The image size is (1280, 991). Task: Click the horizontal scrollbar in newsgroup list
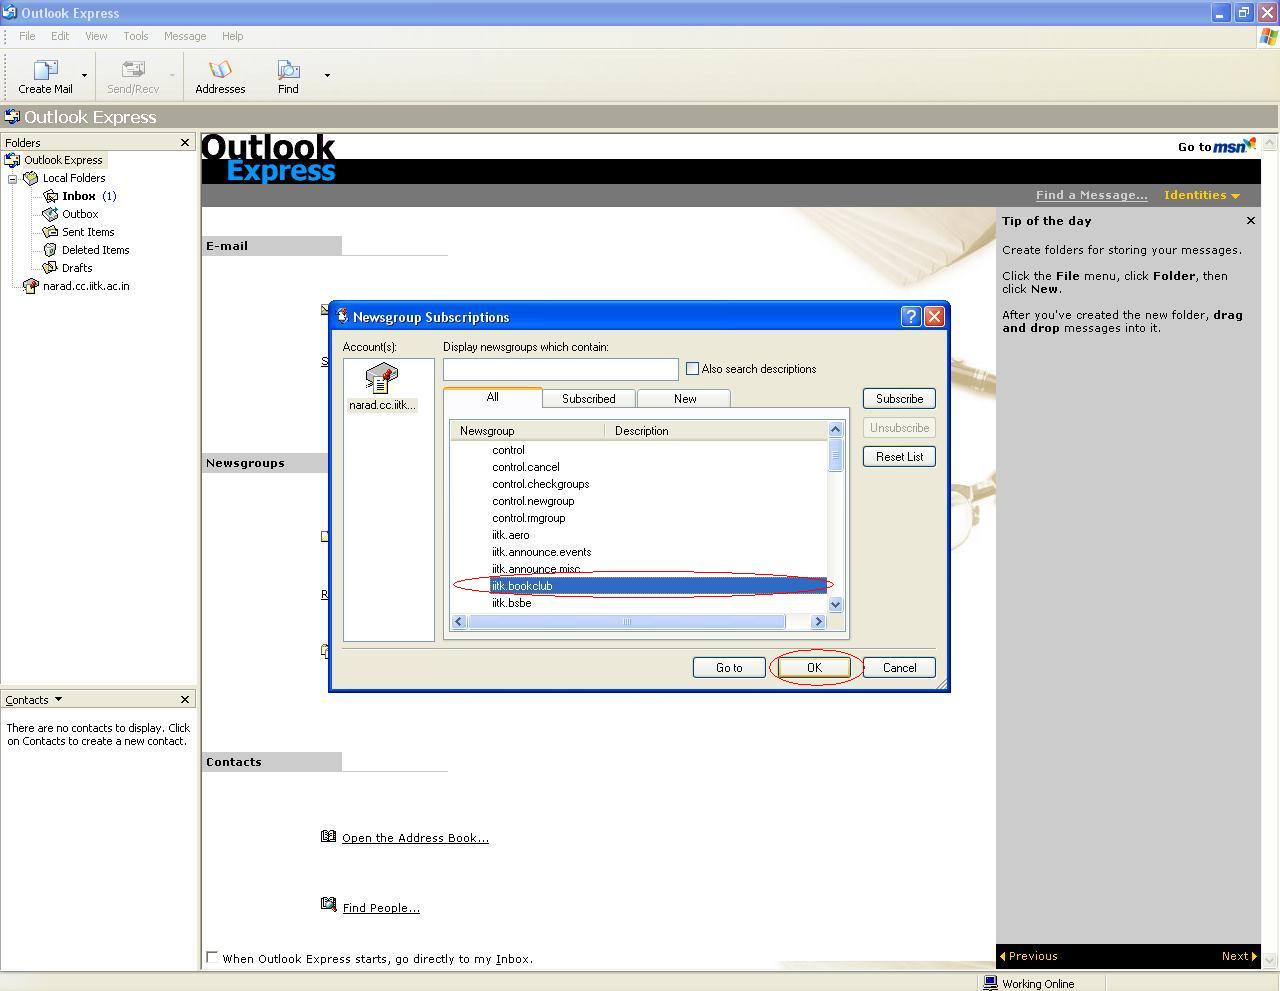[x=627, y=622]
